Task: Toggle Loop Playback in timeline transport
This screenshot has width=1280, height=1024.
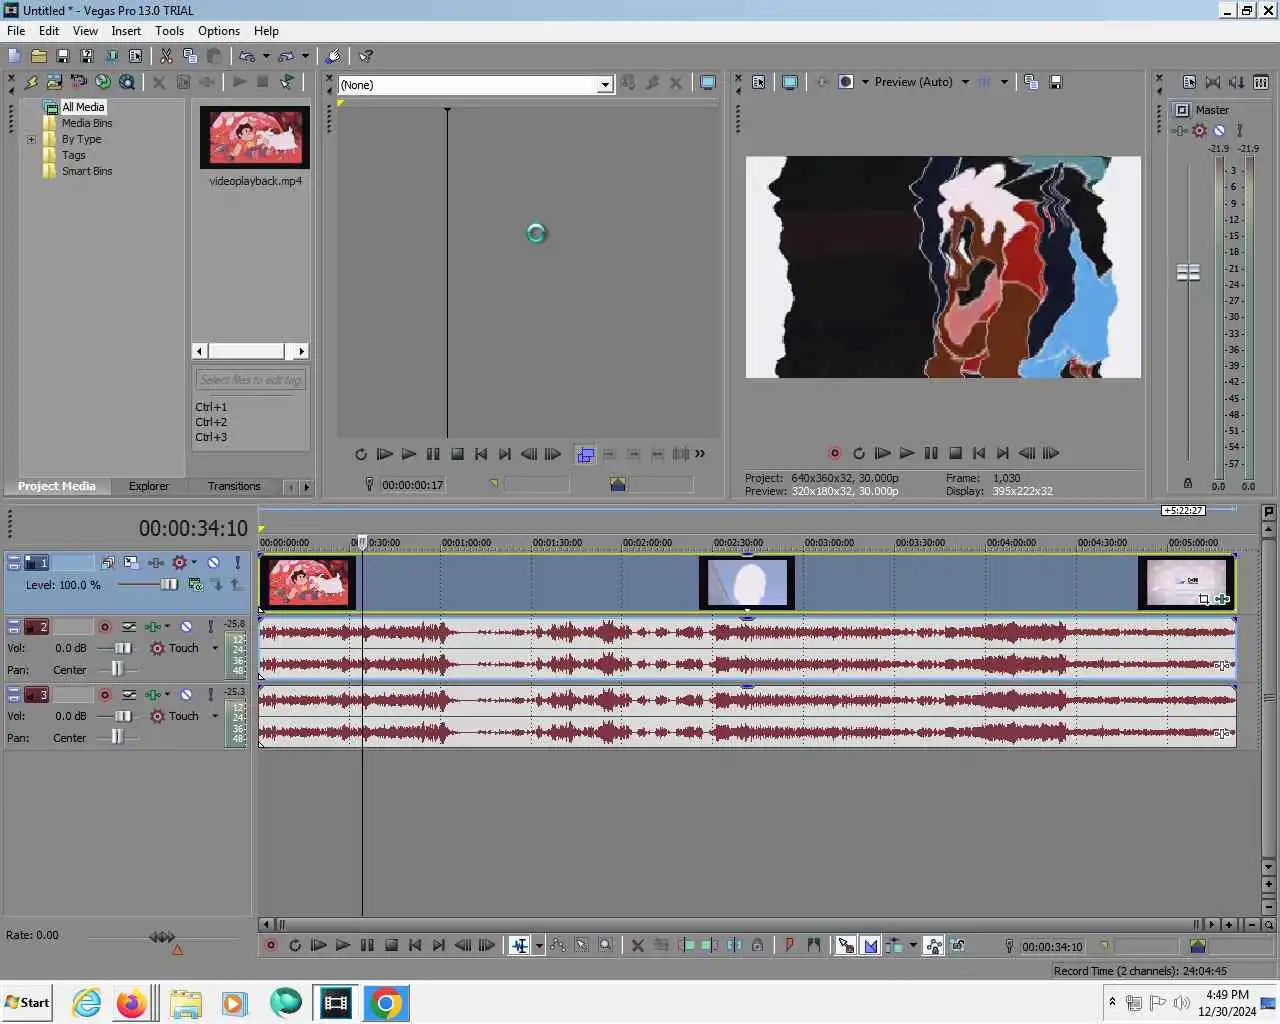Action: (295, 945)
